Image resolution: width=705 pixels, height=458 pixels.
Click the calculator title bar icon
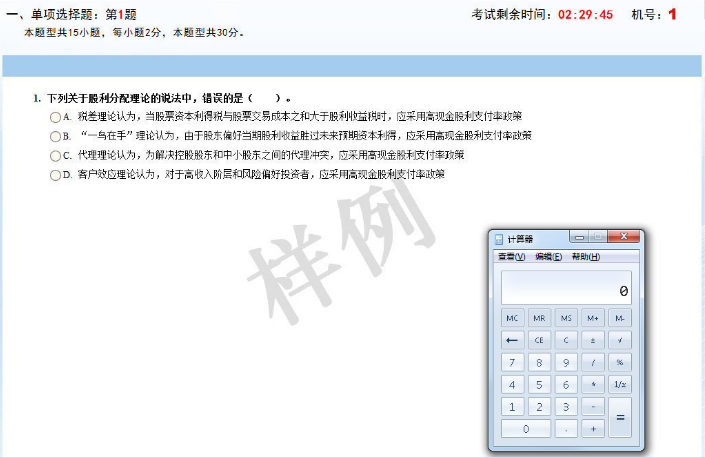pos(500,239)
